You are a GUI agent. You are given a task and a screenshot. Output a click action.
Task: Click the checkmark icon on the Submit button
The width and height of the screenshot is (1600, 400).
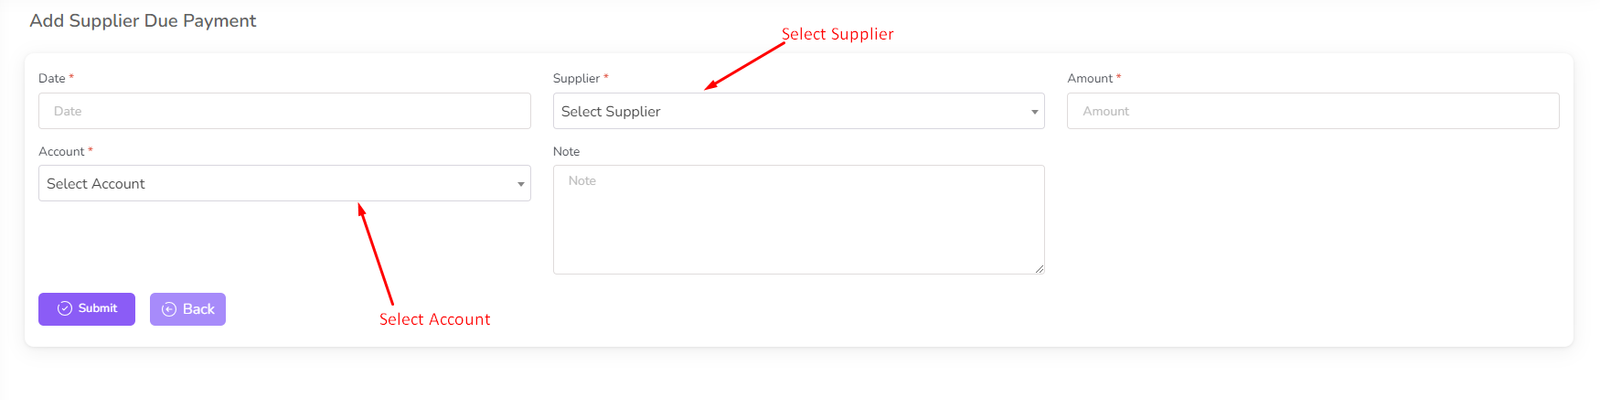pos(65,309)
